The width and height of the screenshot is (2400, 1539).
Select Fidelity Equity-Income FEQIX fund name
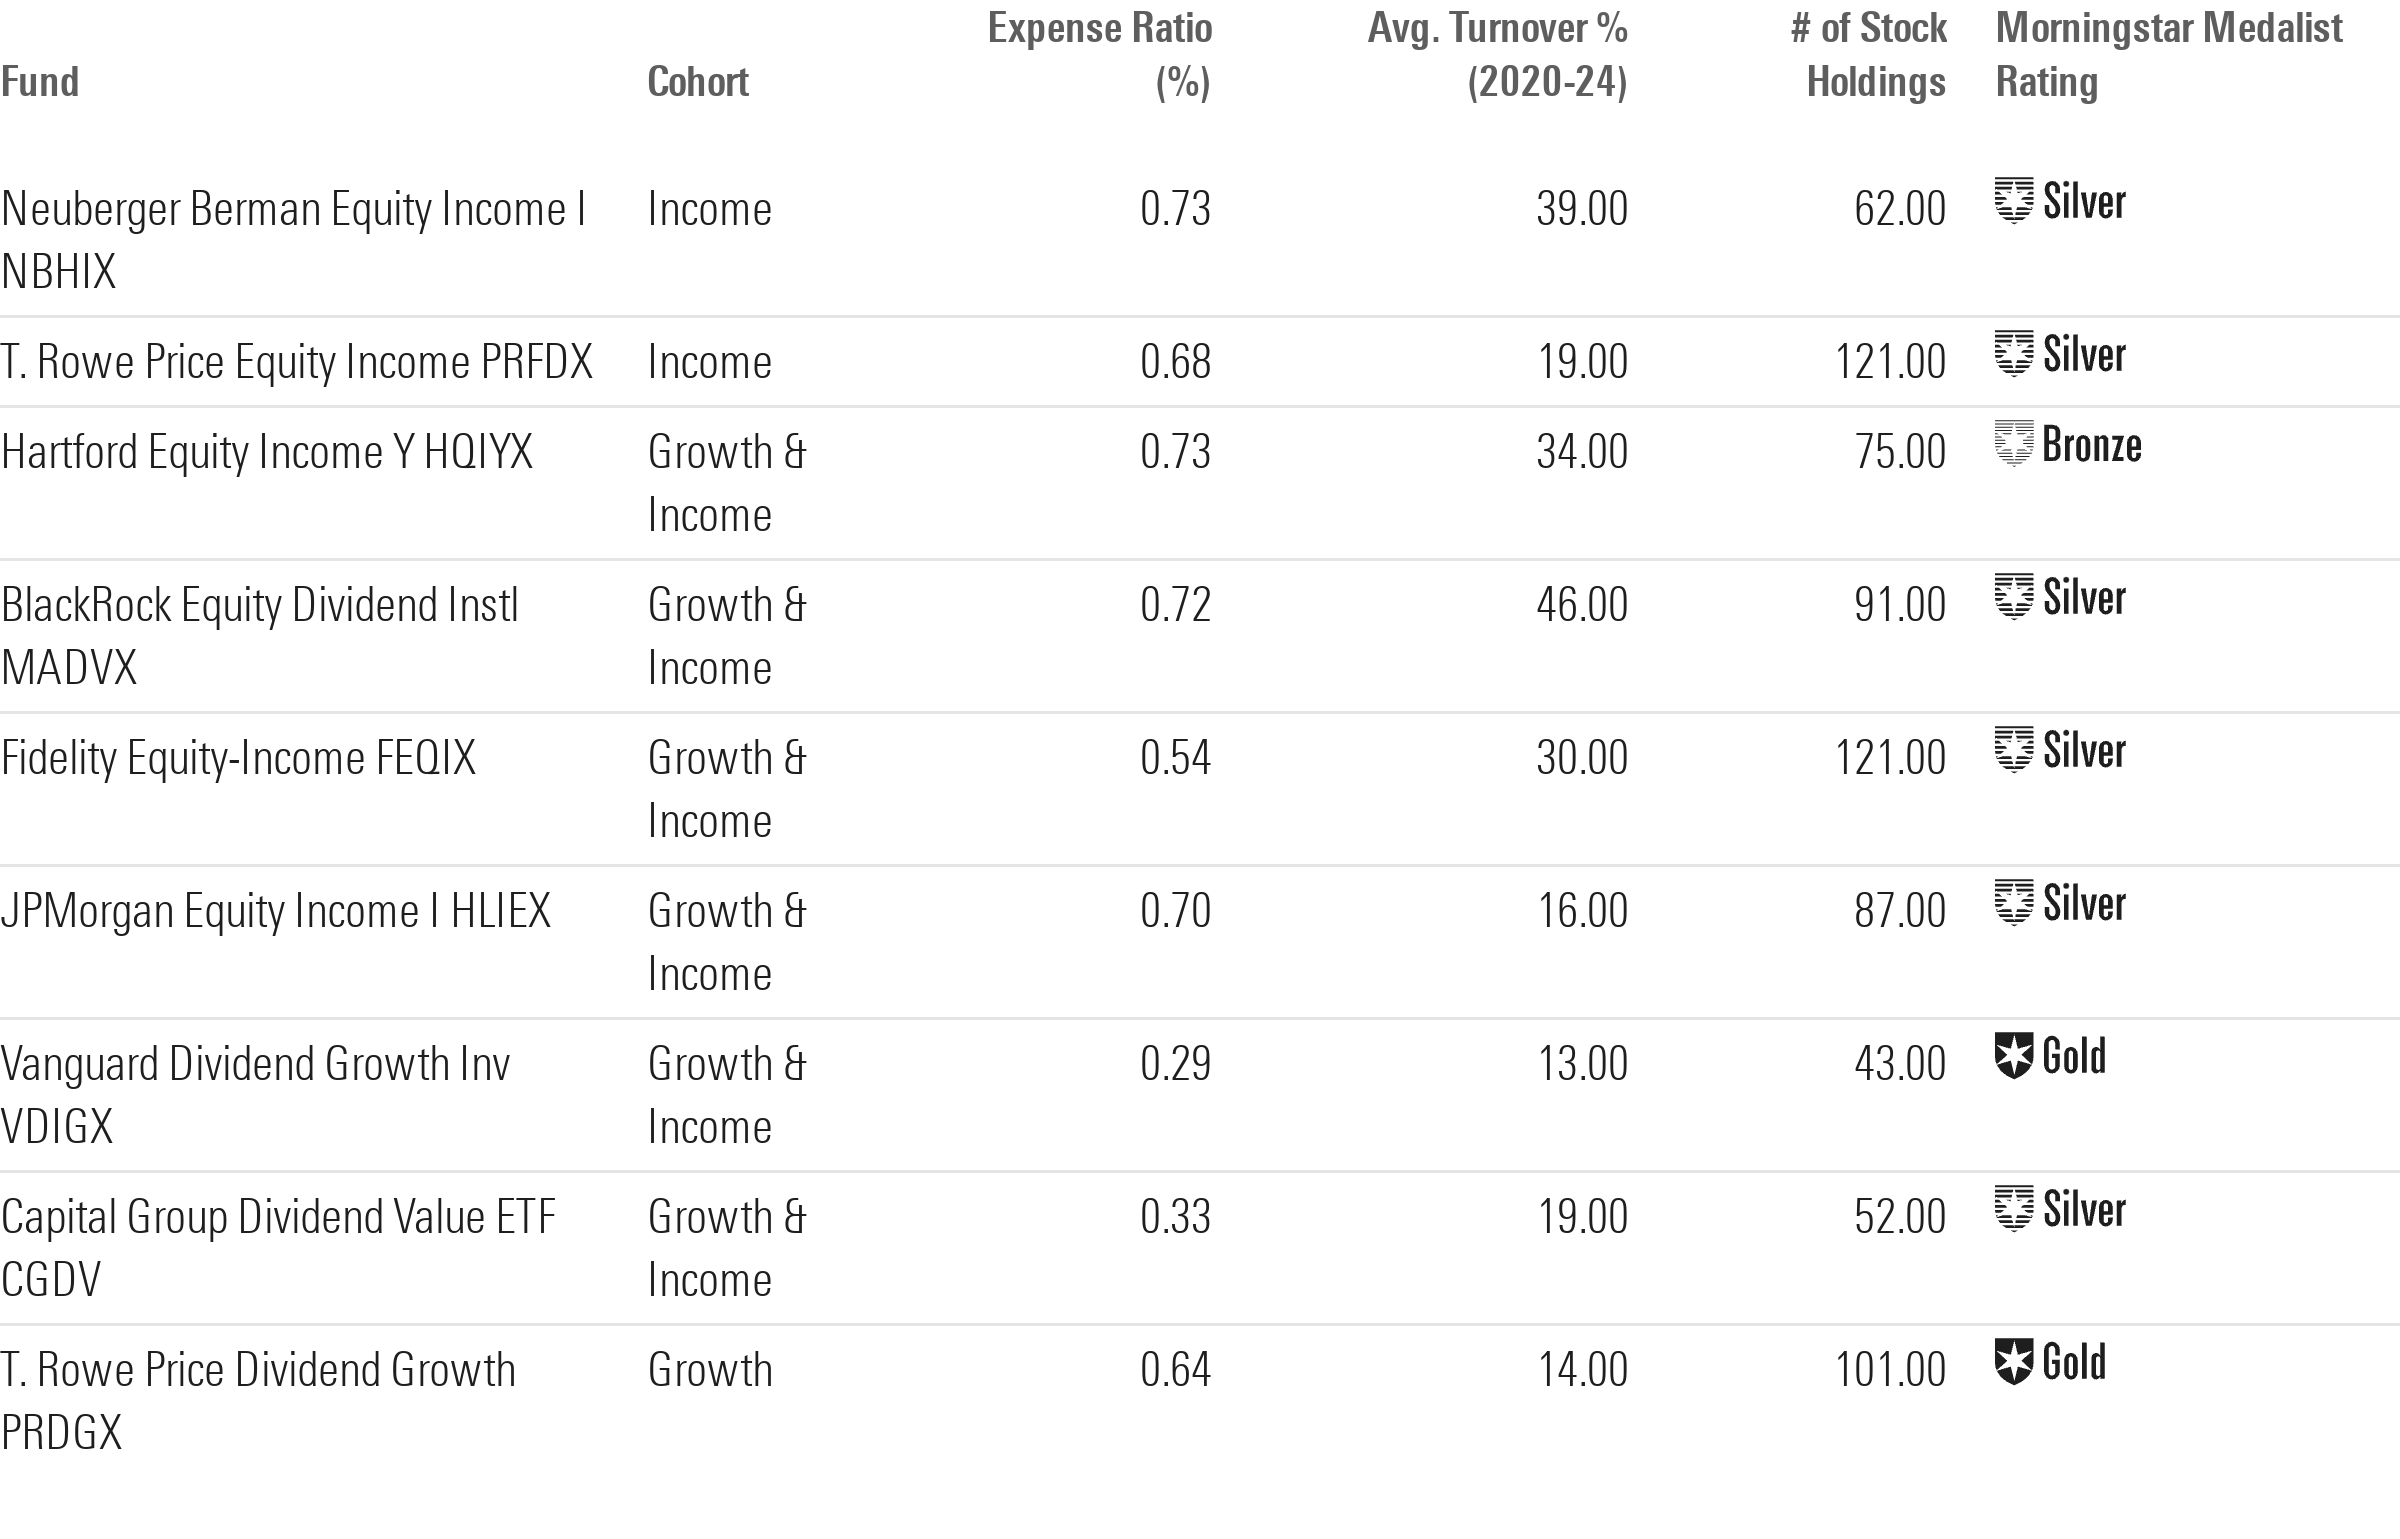238,758
